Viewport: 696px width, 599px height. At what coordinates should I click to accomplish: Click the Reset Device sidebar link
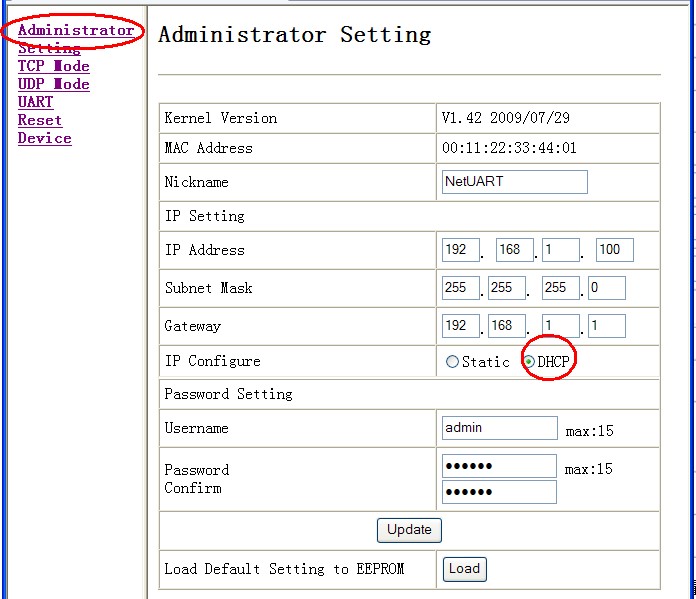(40, 120)
